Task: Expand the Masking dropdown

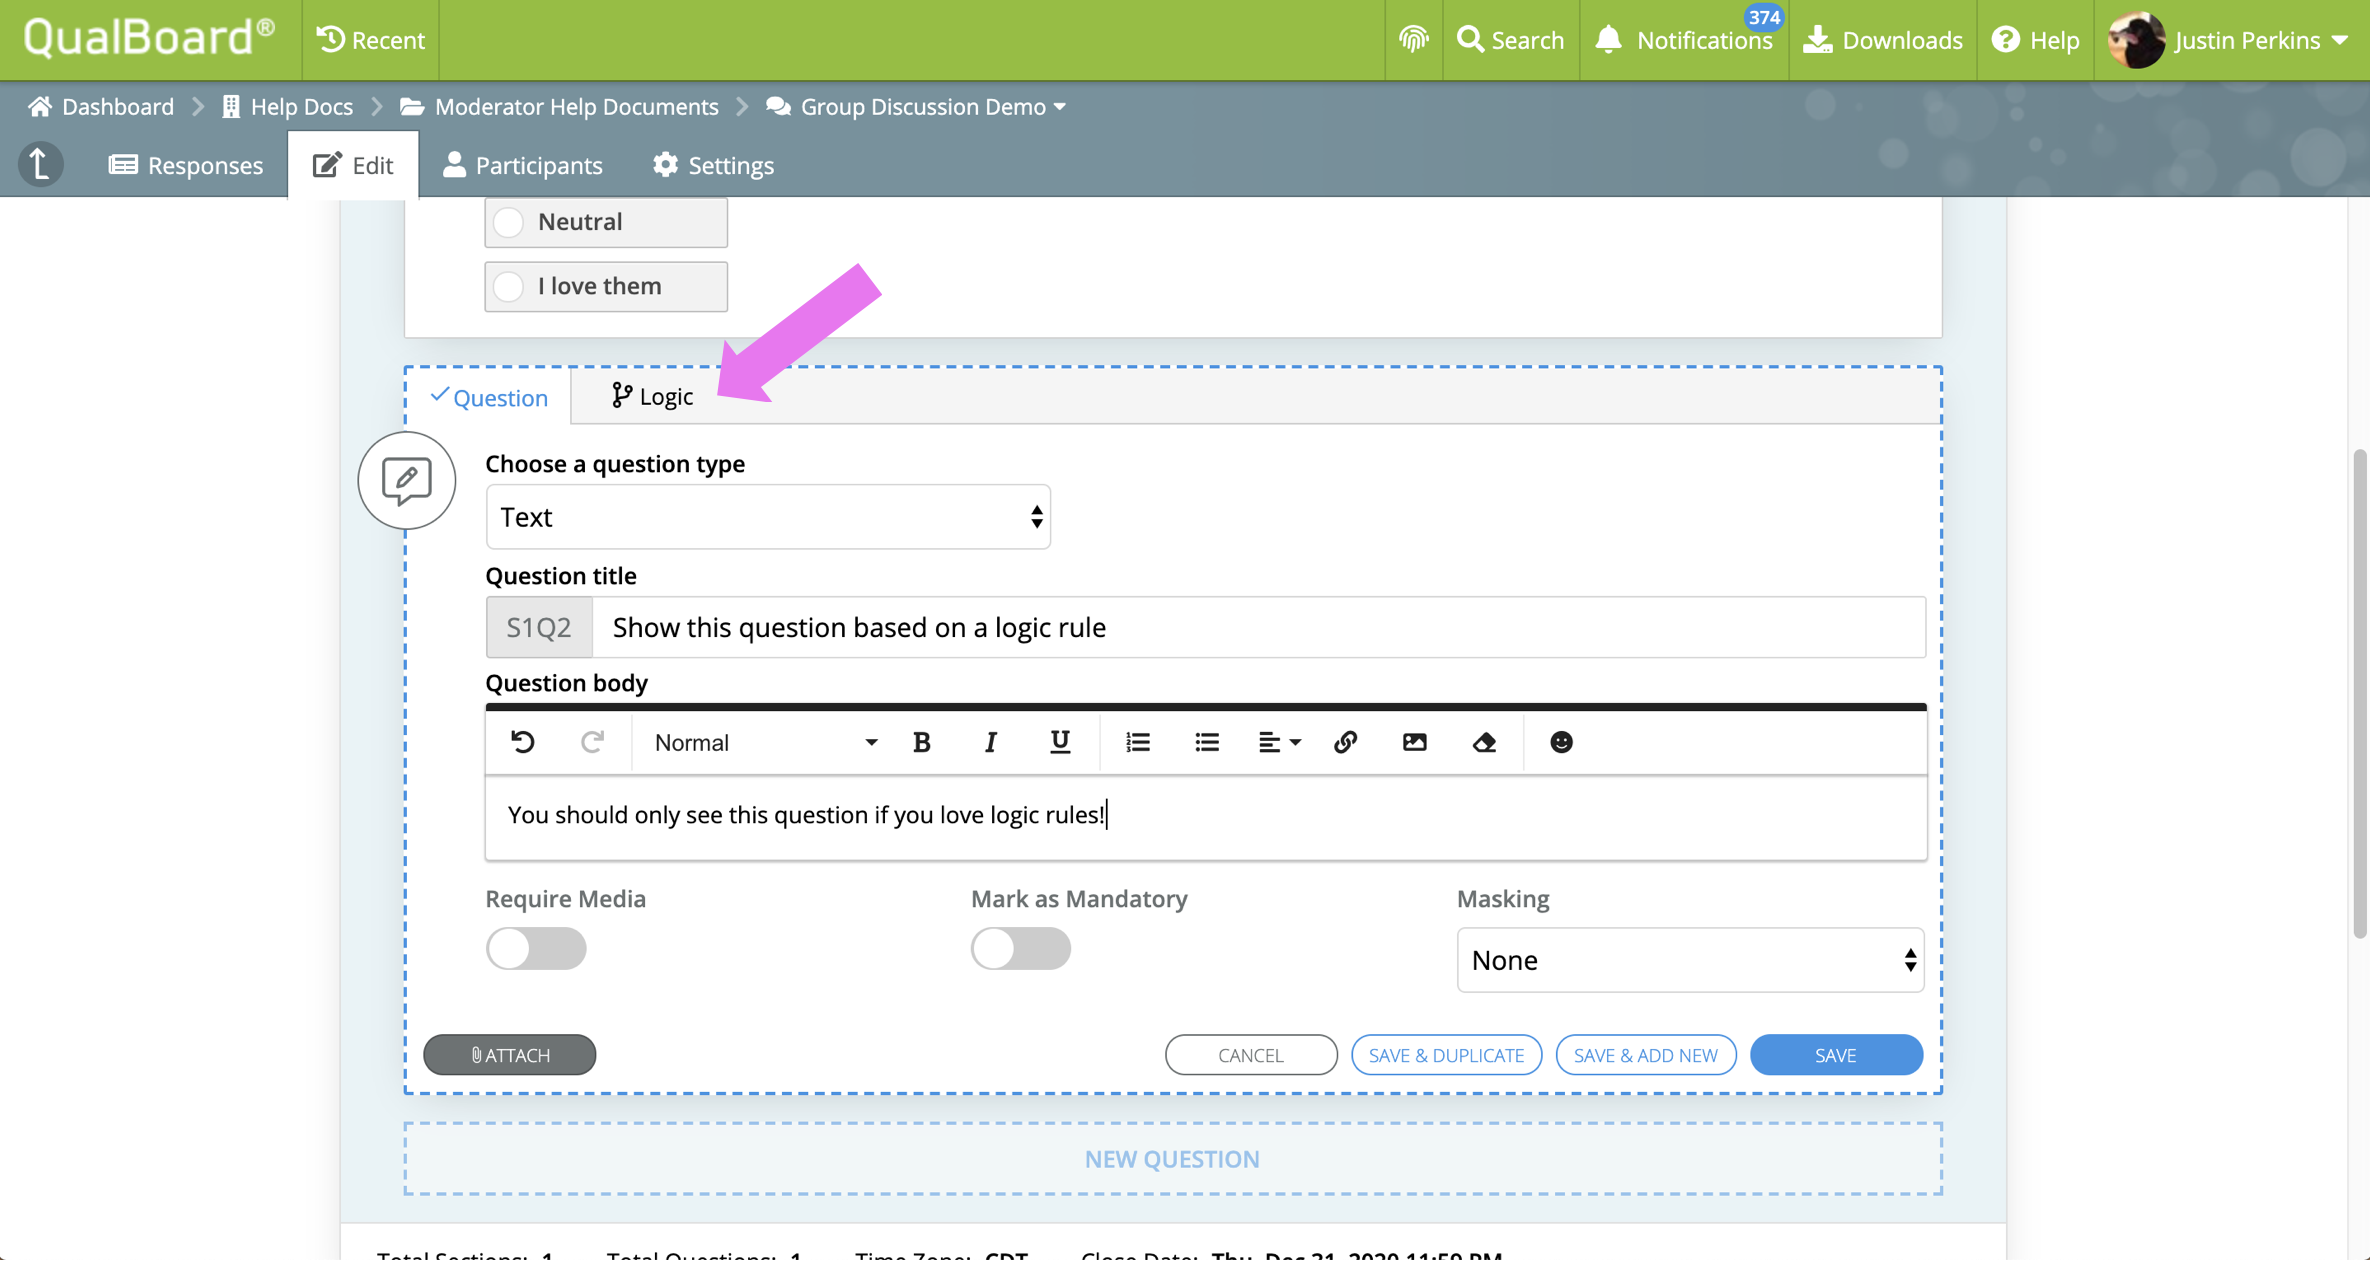Action: tap(1689, 960)
